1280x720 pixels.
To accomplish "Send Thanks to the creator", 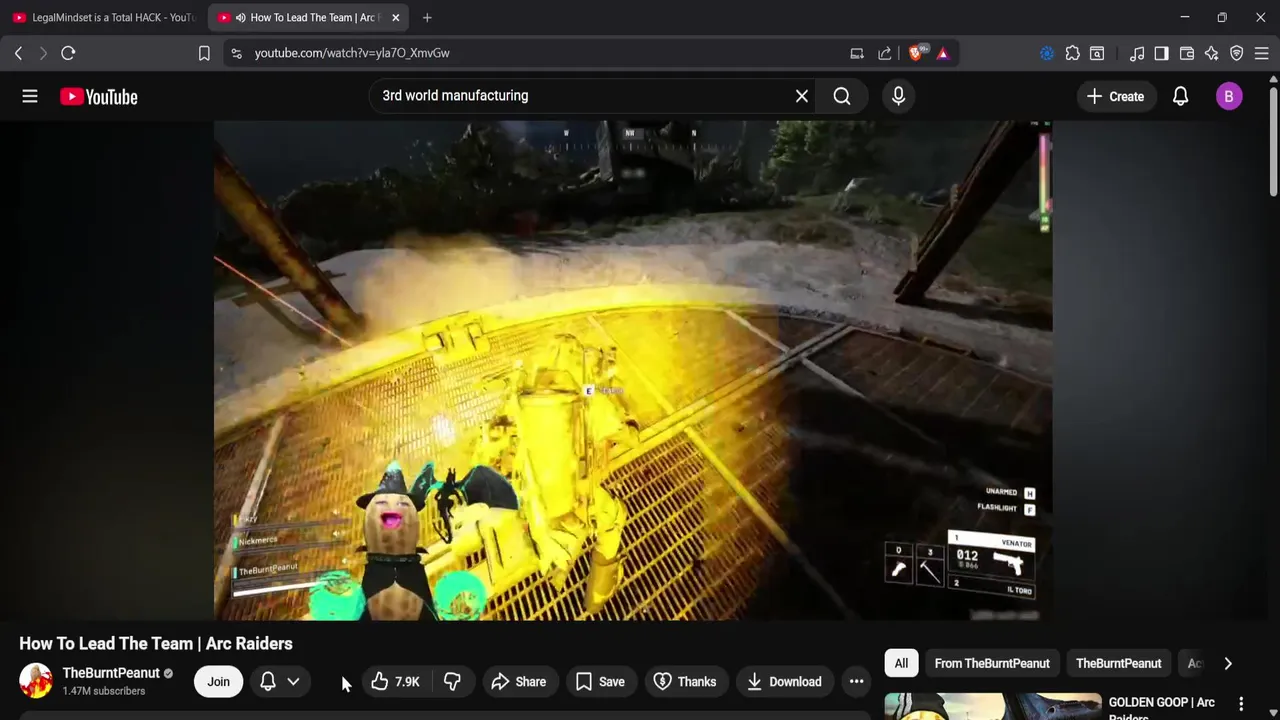I will pos(685,681).
